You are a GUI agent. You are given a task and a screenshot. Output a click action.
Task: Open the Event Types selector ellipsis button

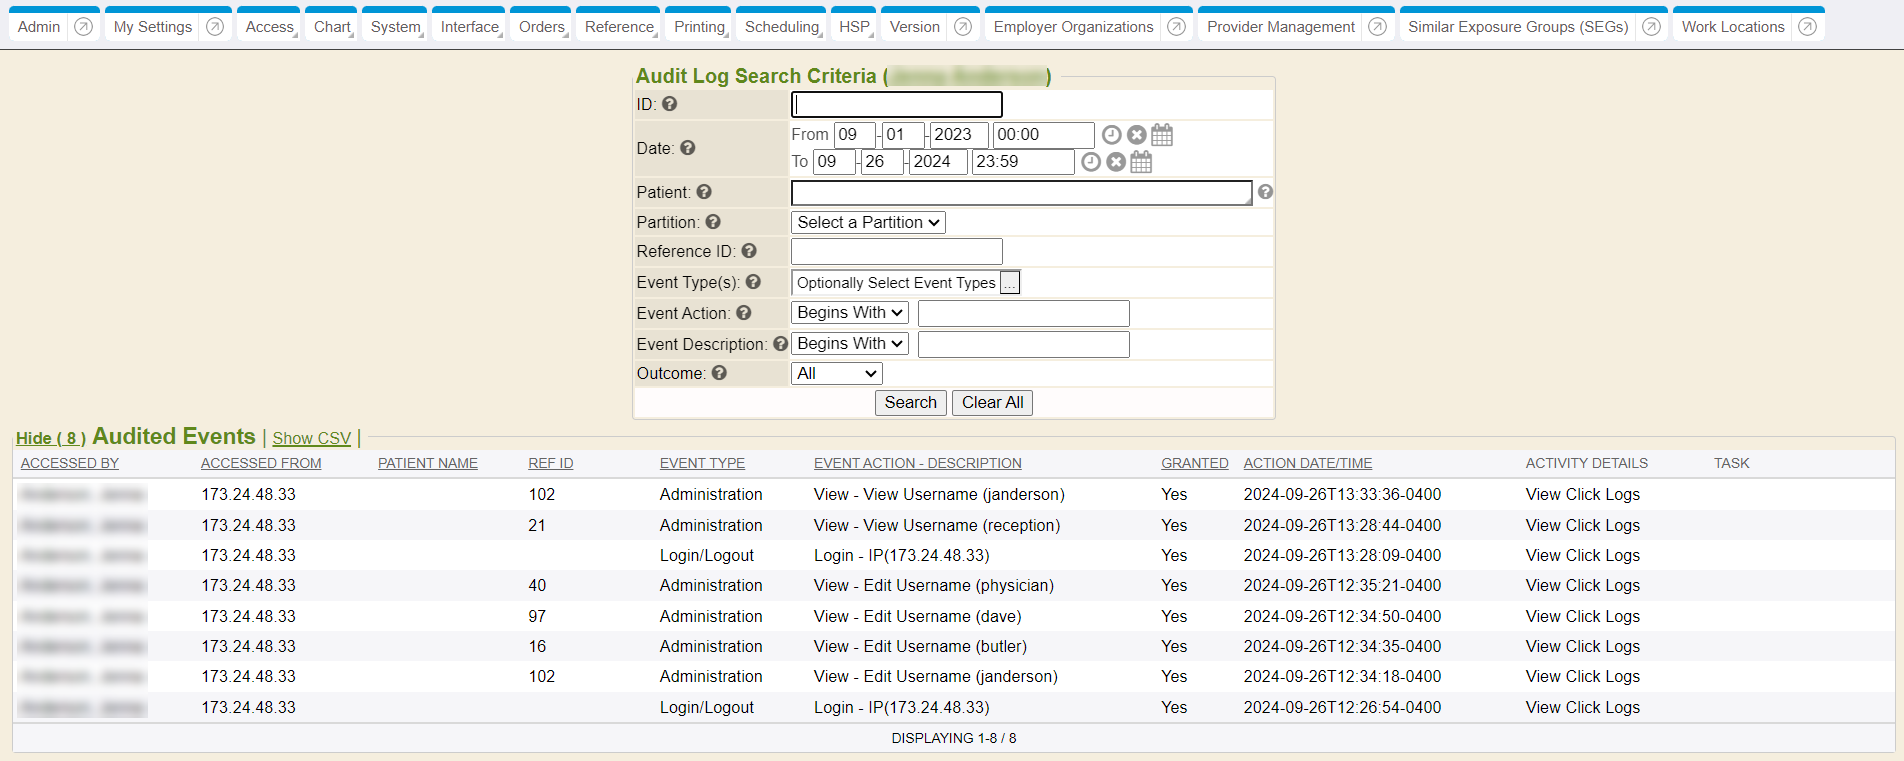1010,284
